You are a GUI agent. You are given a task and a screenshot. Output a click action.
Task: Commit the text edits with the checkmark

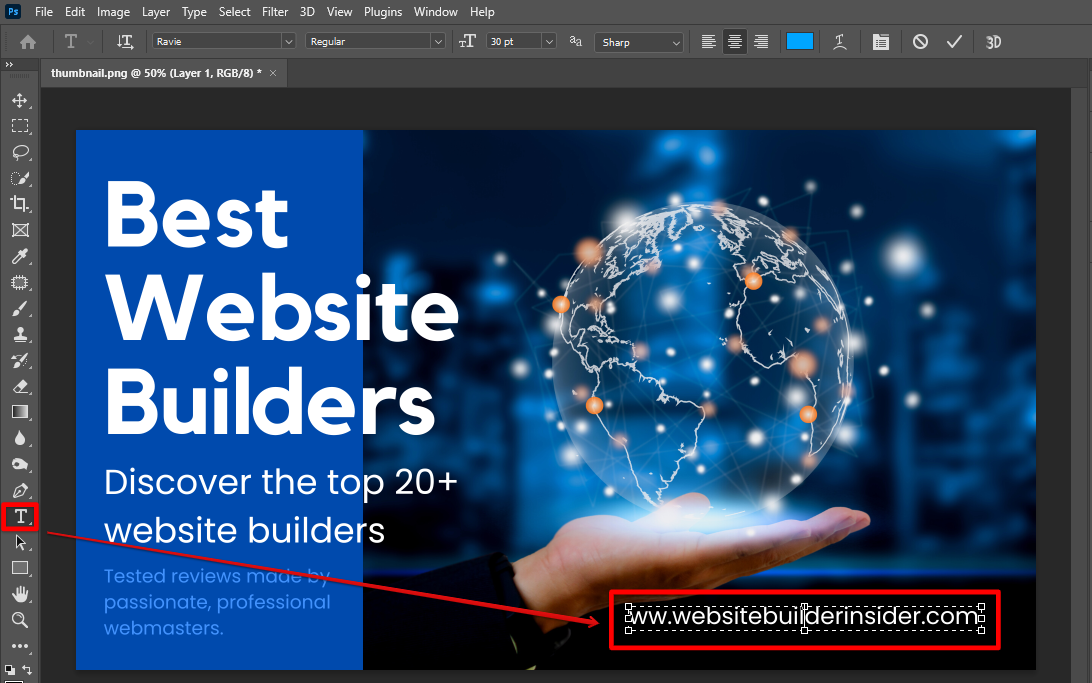954,41
